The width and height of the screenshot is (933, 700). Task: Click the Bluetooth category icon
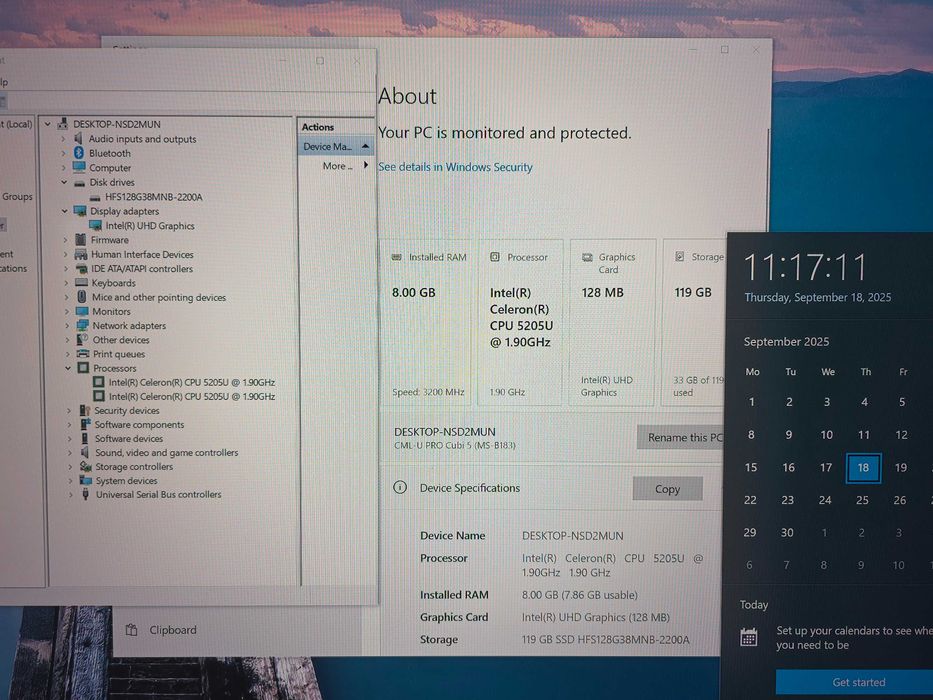(79, 153)
